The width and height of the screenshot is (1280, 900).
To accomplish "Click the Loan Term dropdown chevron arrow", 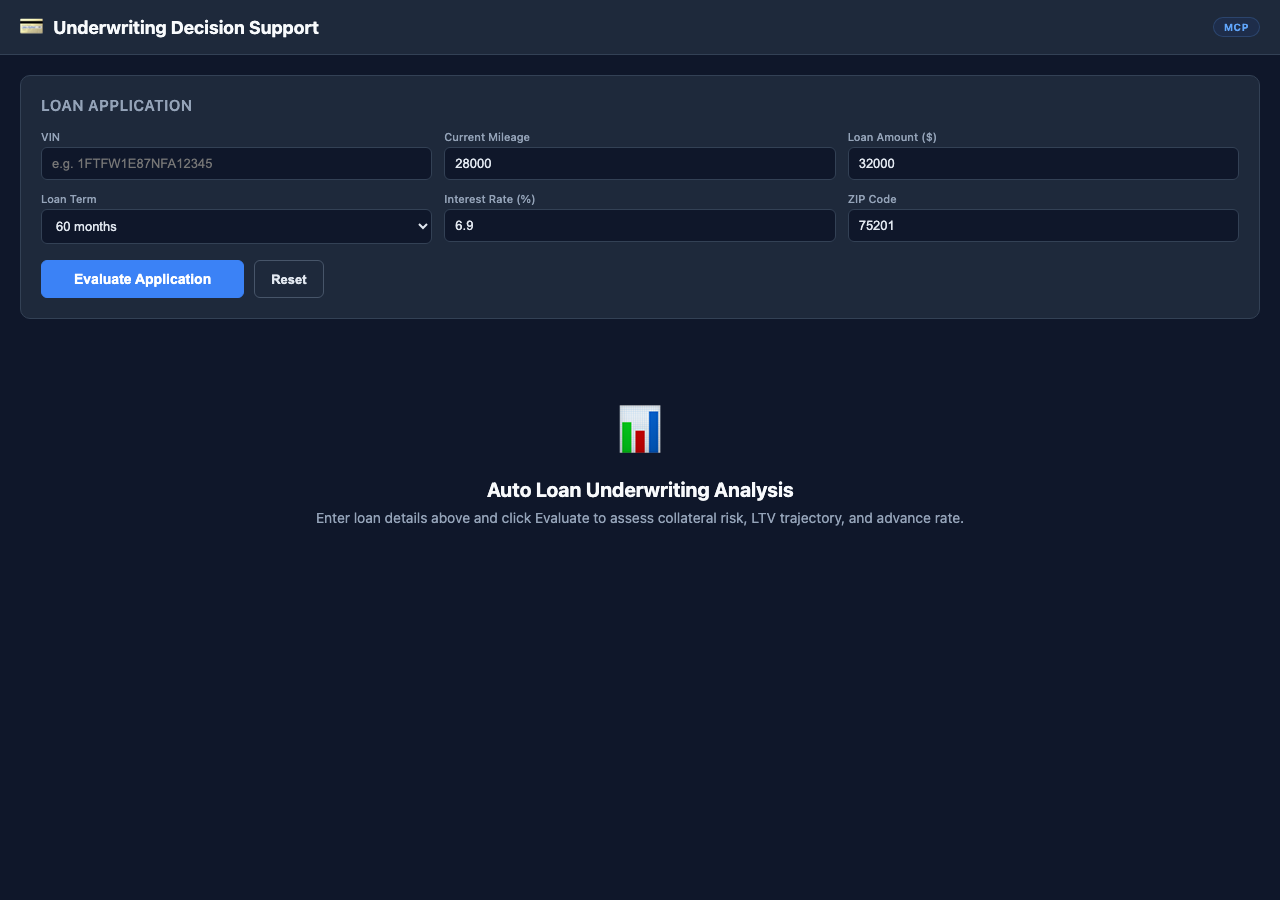I will (x=420, y=226).
